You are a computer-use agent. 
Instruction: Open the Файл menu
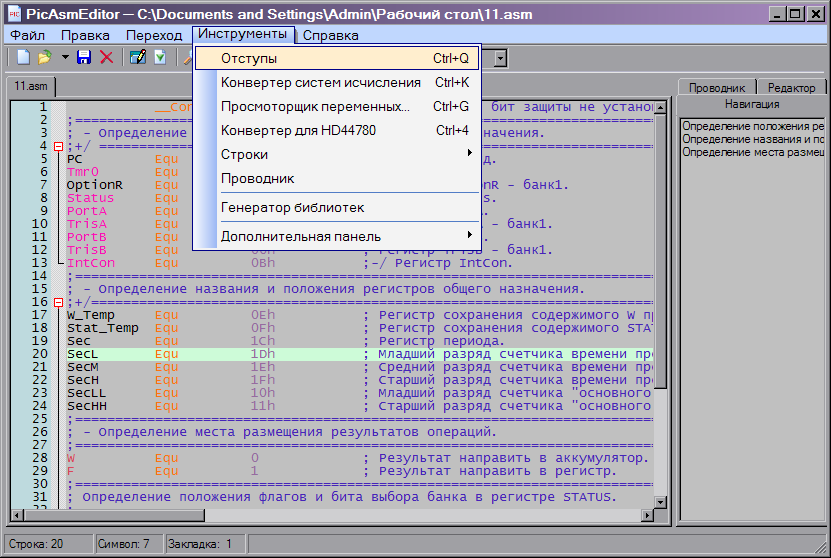pyautogui.click(x=28, y=36)
